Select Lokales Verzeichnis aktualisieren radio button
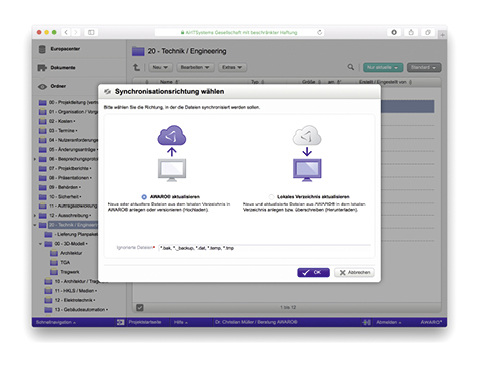The image size is (479, 375). pyautogui.click(x=271, y=197)
